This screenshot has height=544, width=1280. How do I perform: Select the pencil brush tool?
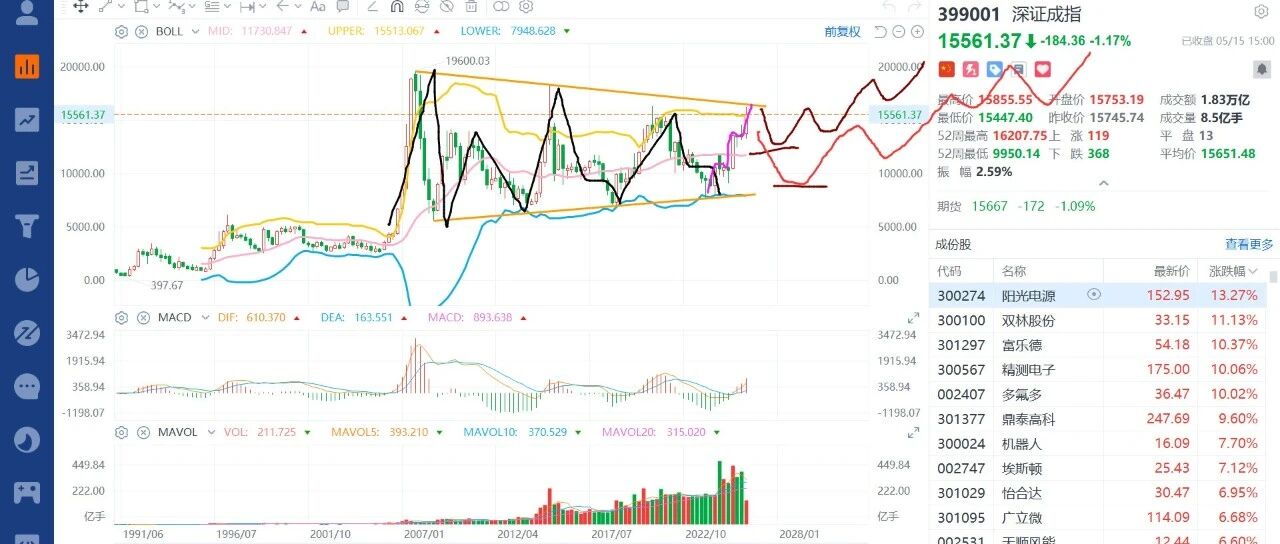[372, 6]
